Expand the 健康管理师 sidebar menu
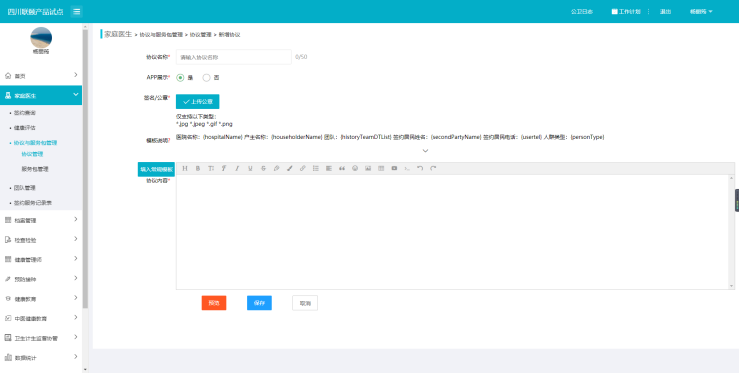 coord(41,259)
